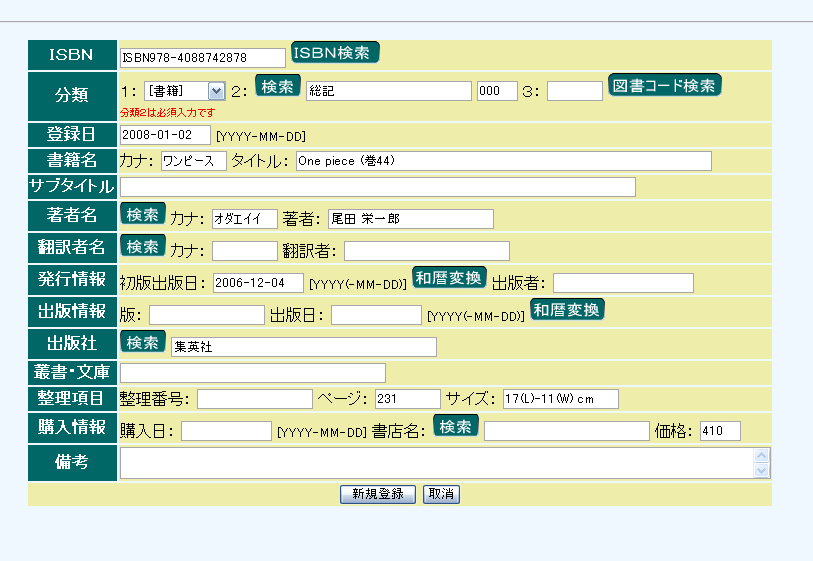Click 検索 button in 分類 row
The image size is (813, 561).
click(x=278, y=86)
